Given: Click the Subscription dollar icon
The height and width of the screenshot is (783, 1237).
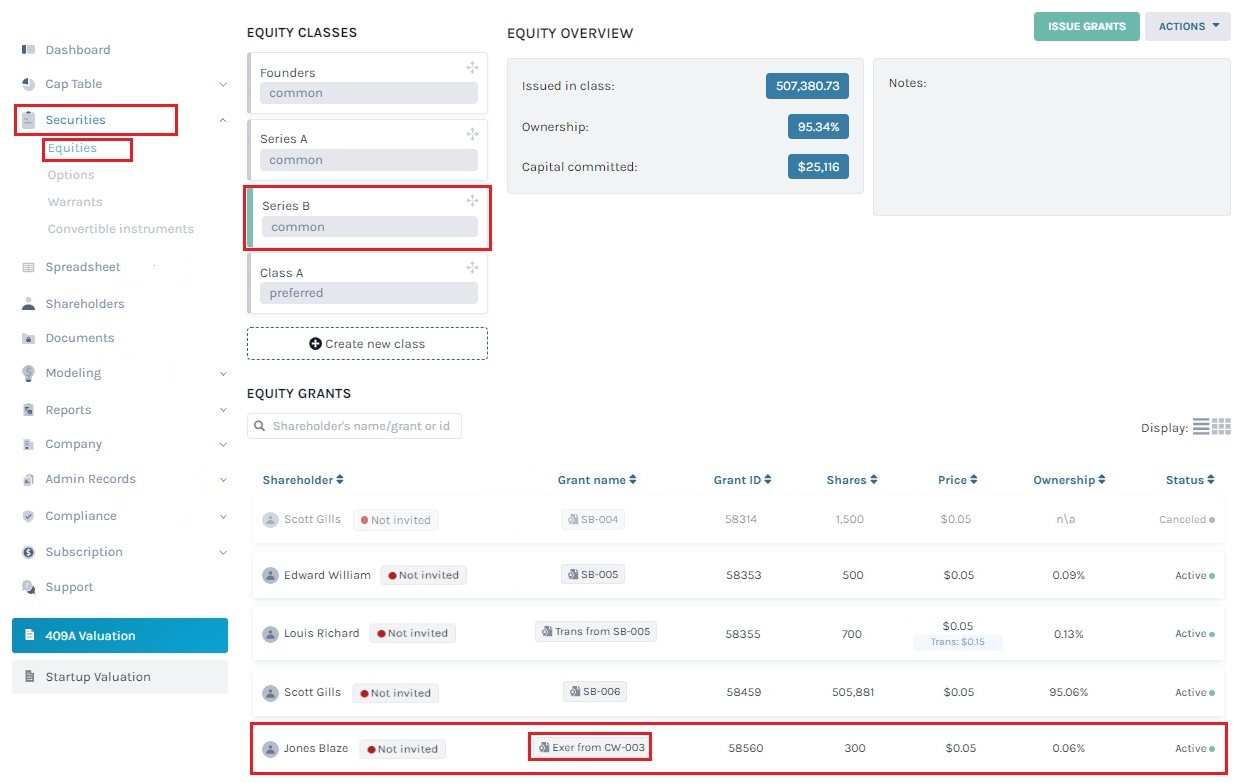Looking at the screenshot, I should (28, 552).
